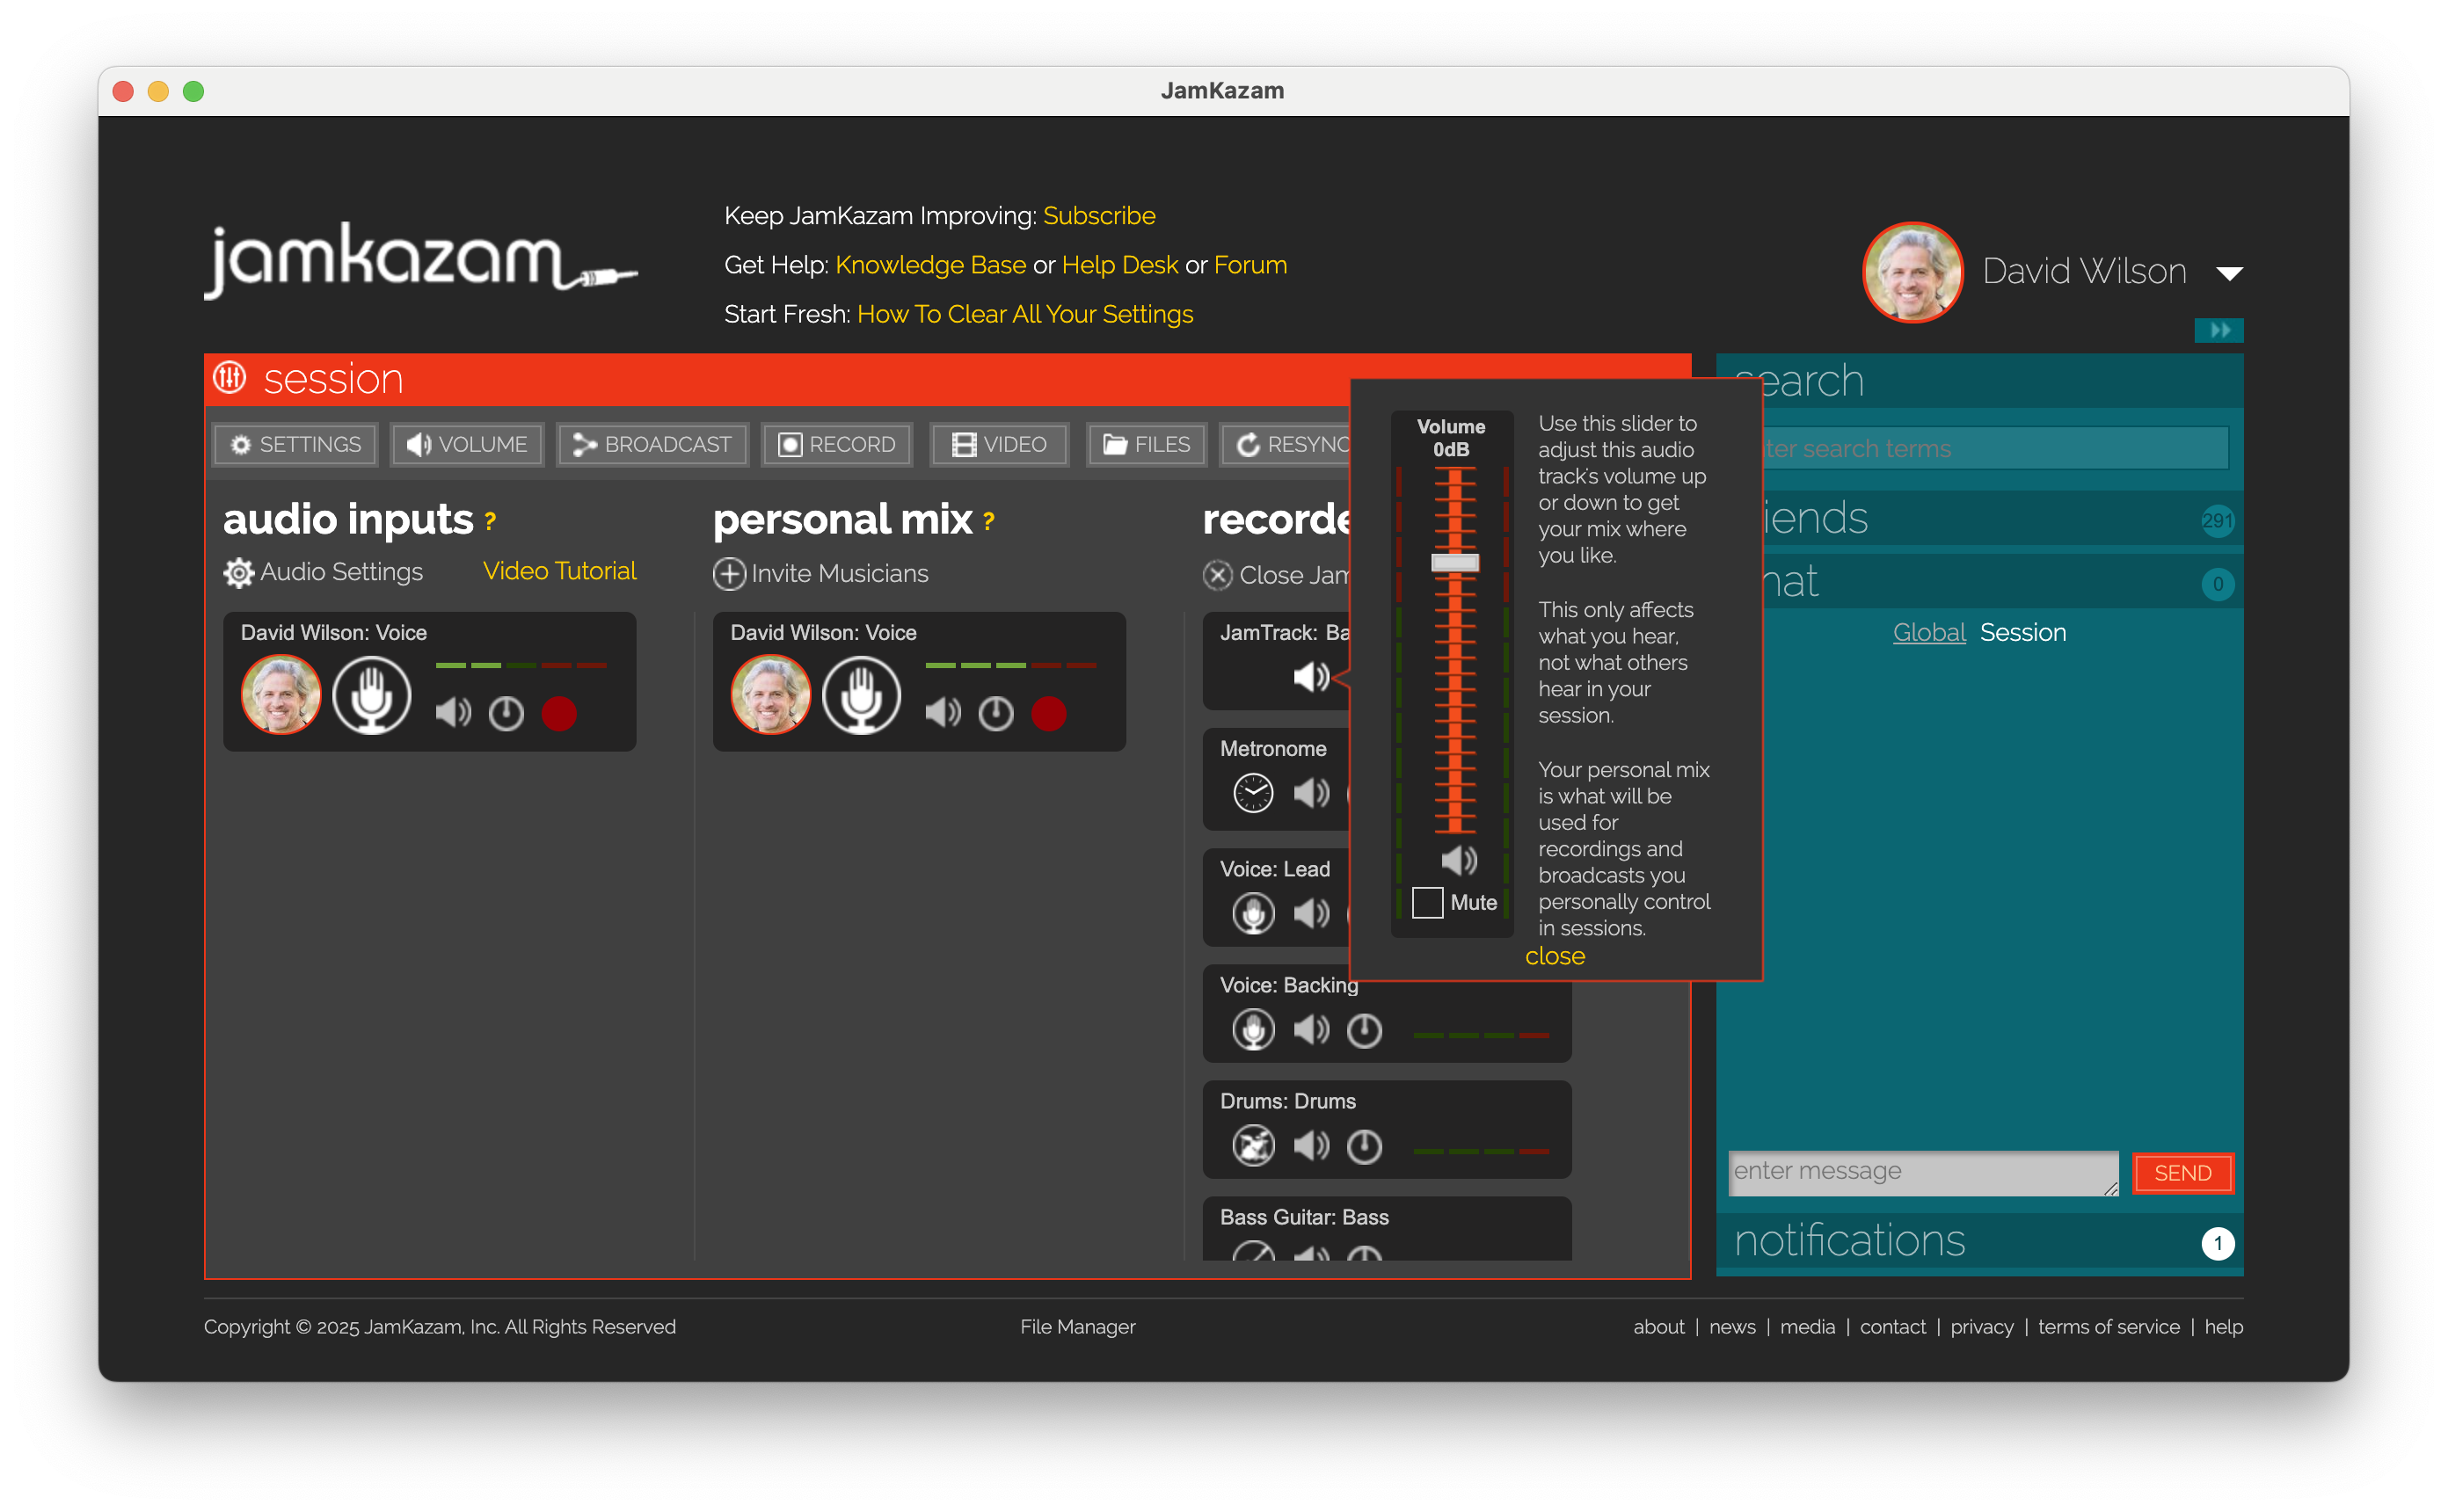Click the volume slider handle in popup
Image resolution: width=2448 pixels, height=1512 pixels.
[x=1455, y=562]
